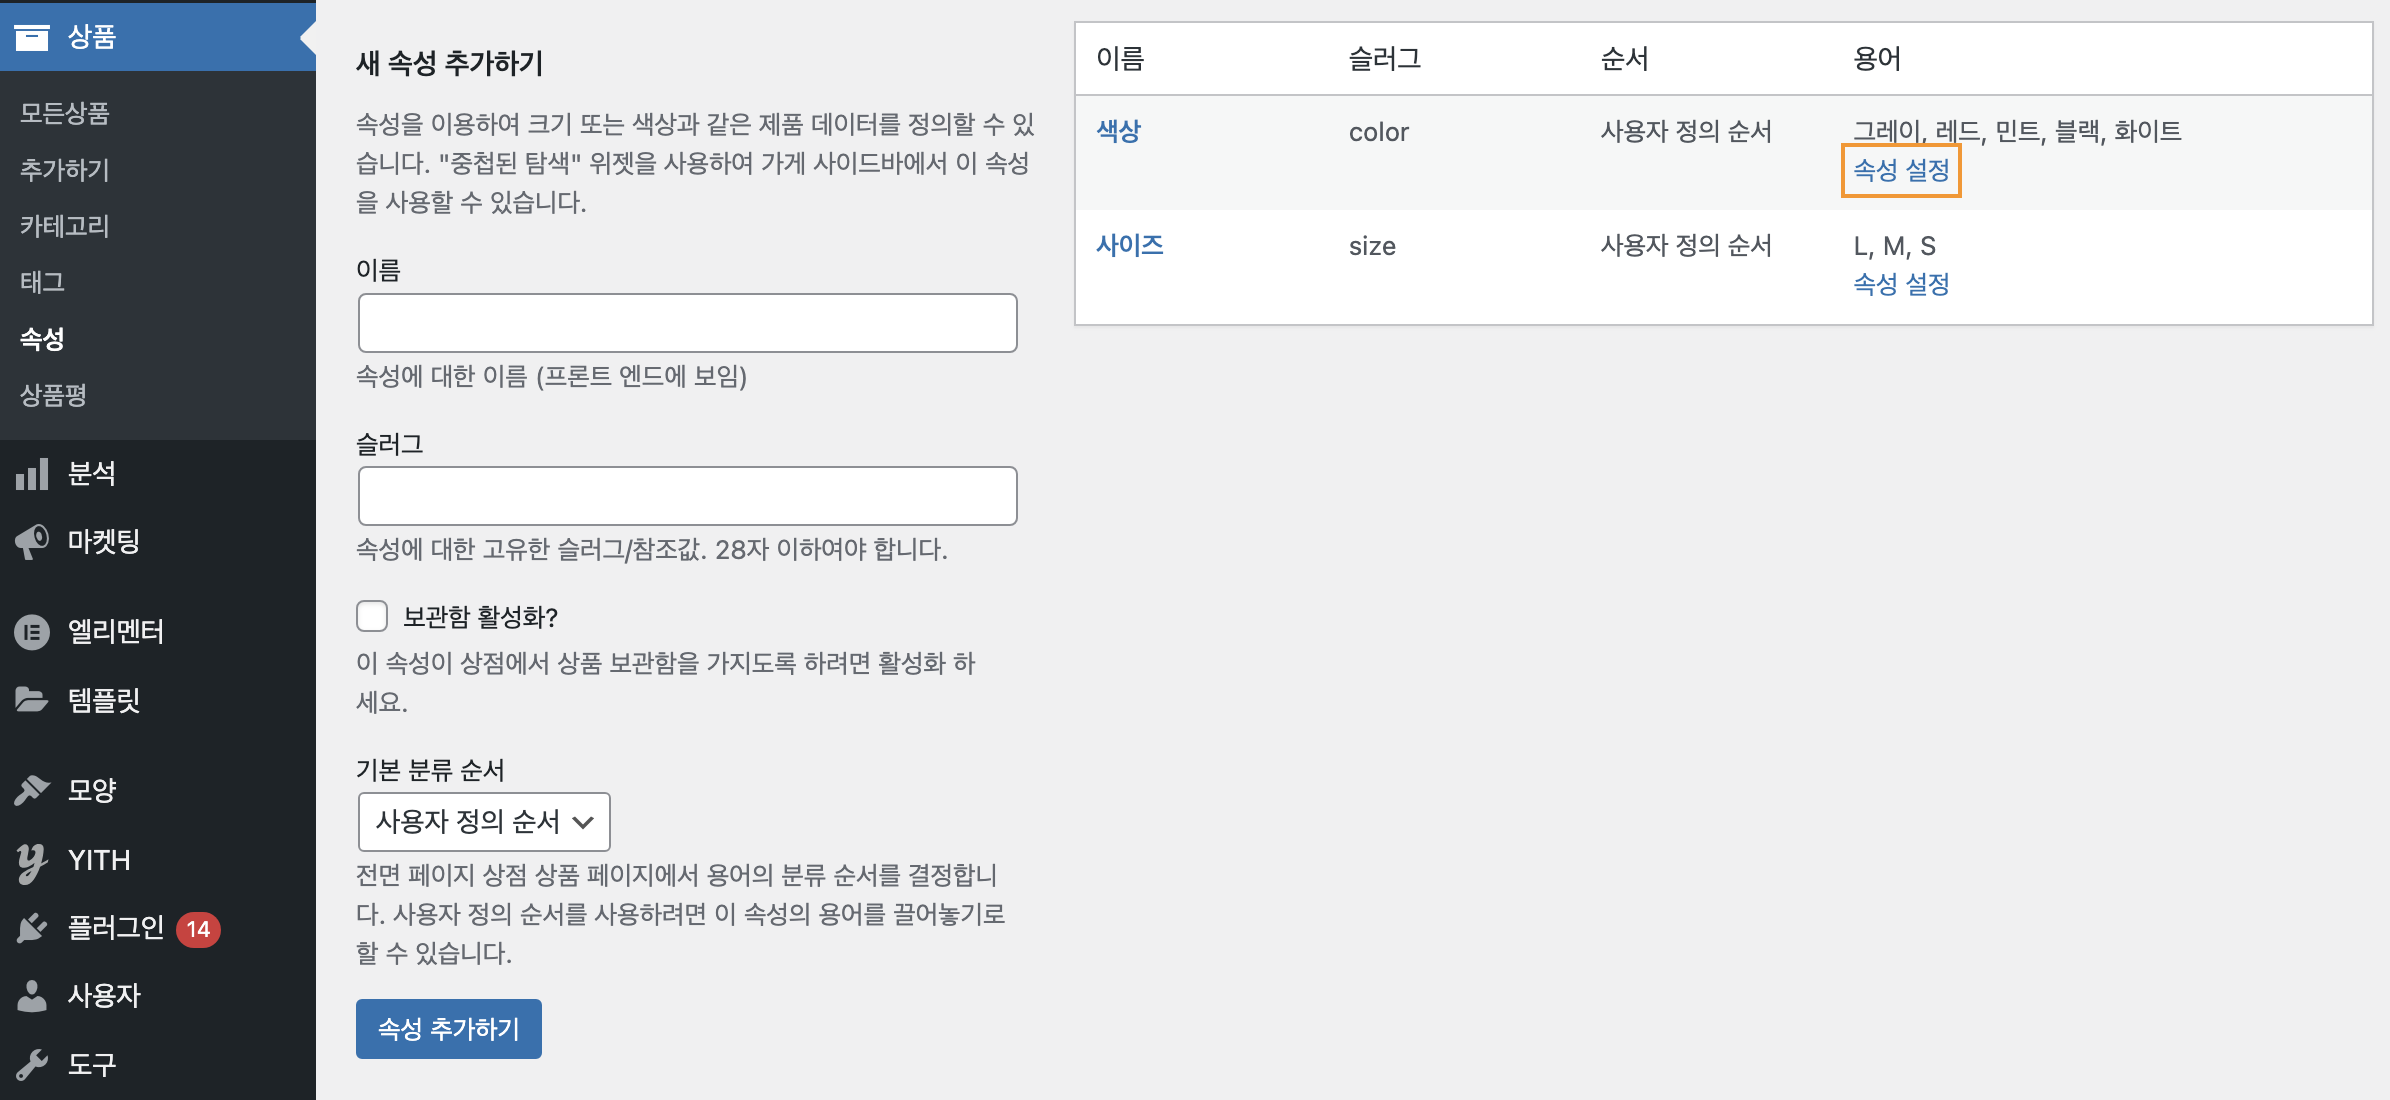Screen dimensions: 2390x1100
Task: Open 플러그인 via the plug icon
Action: [32, 928]
